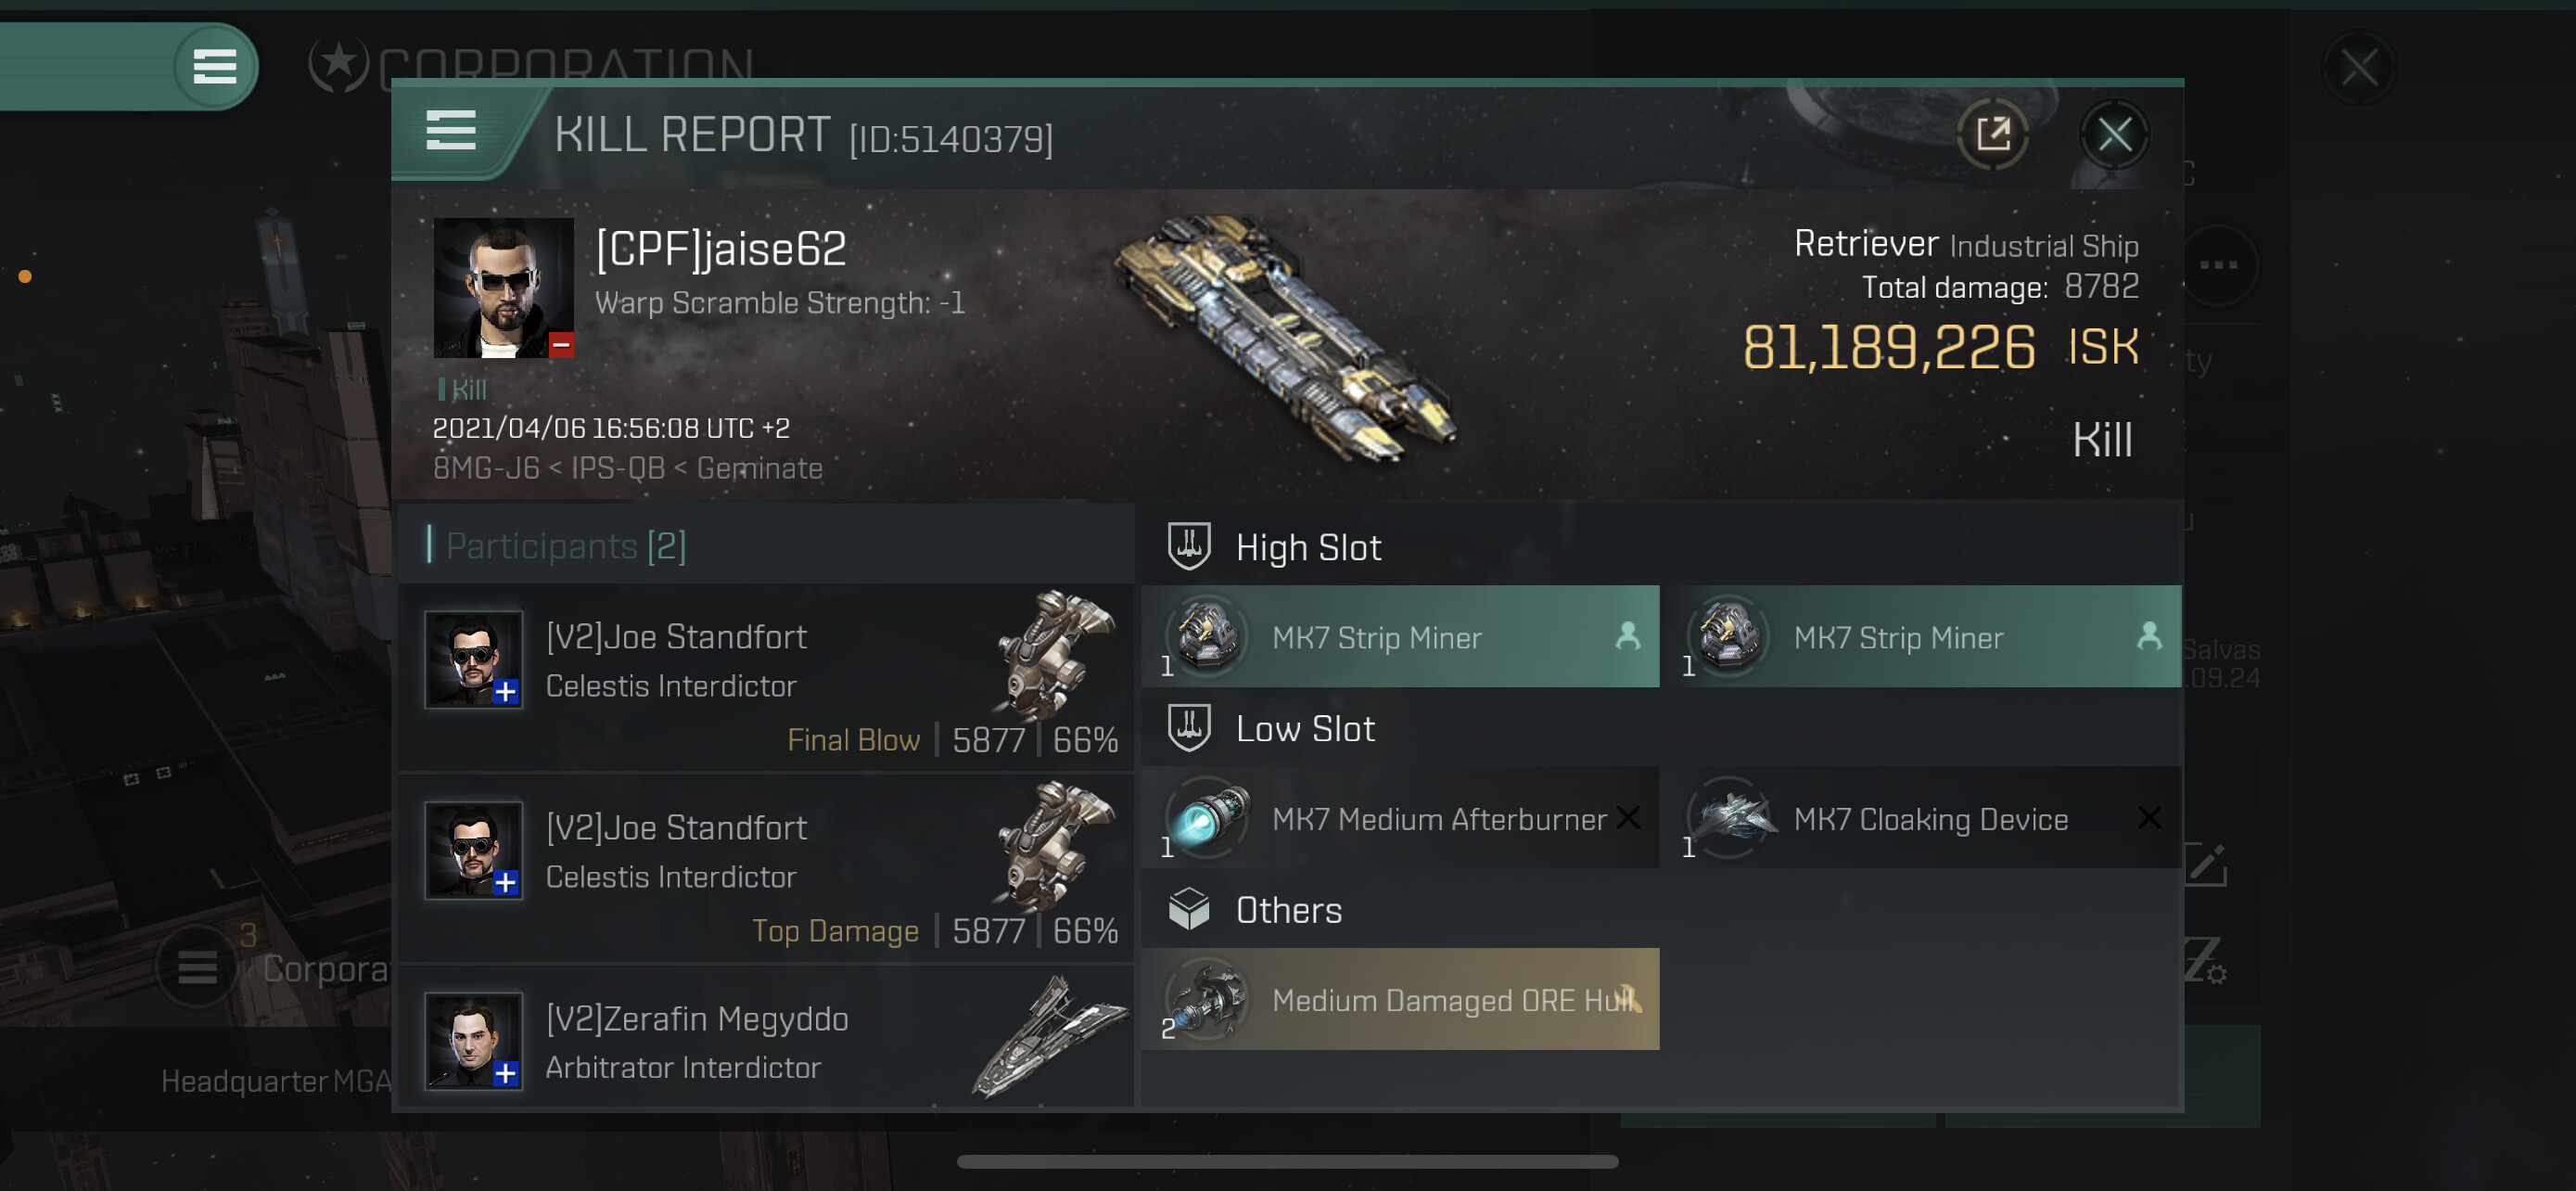The image size is (2576, 1191).
Task: Select the Medium Damaged ORE Hull item
Action: point(1400,999)
